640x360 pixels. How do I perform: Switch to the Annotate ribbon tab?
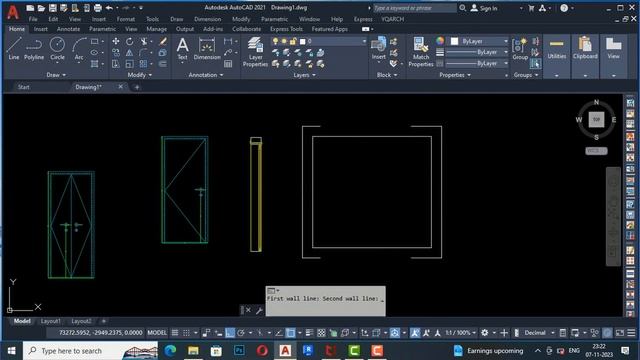pyautogui.click(x=68, y=29)
